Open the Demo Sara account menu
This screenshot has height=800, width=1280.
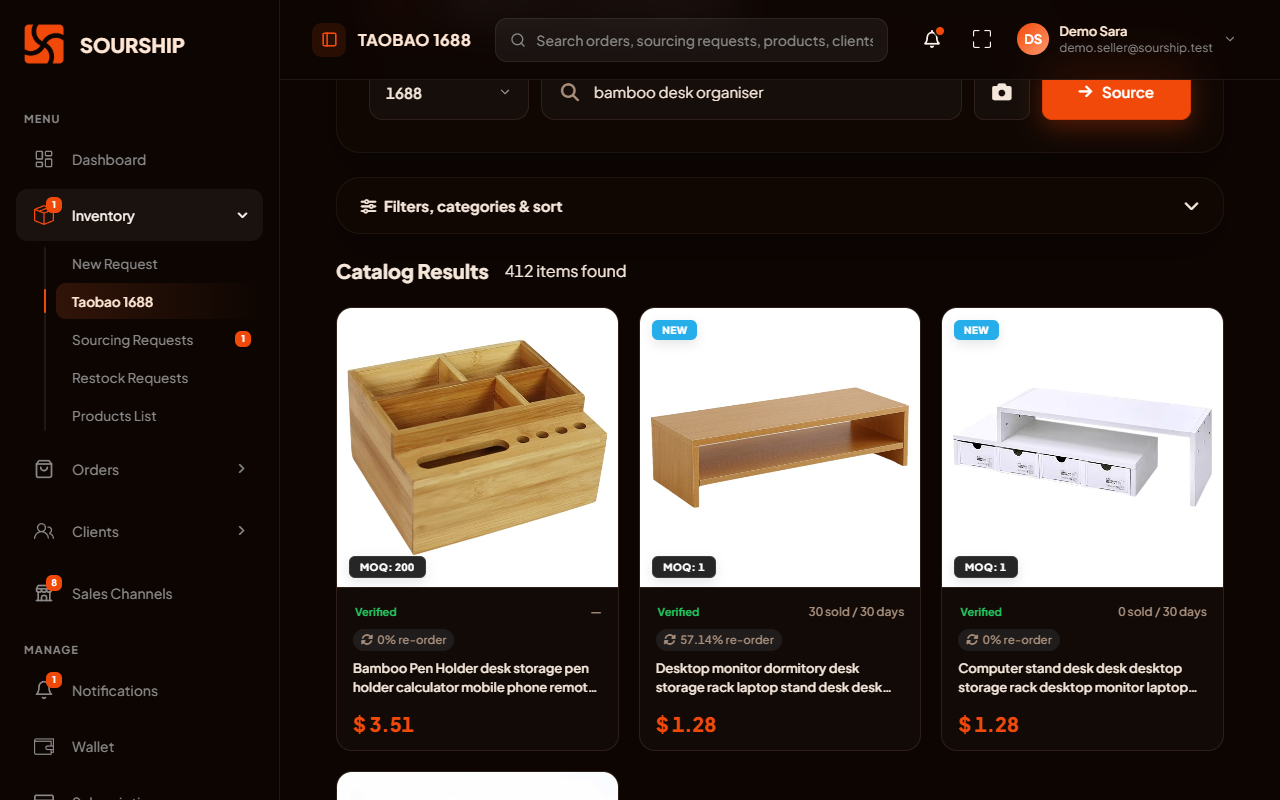click(1127, 40)
